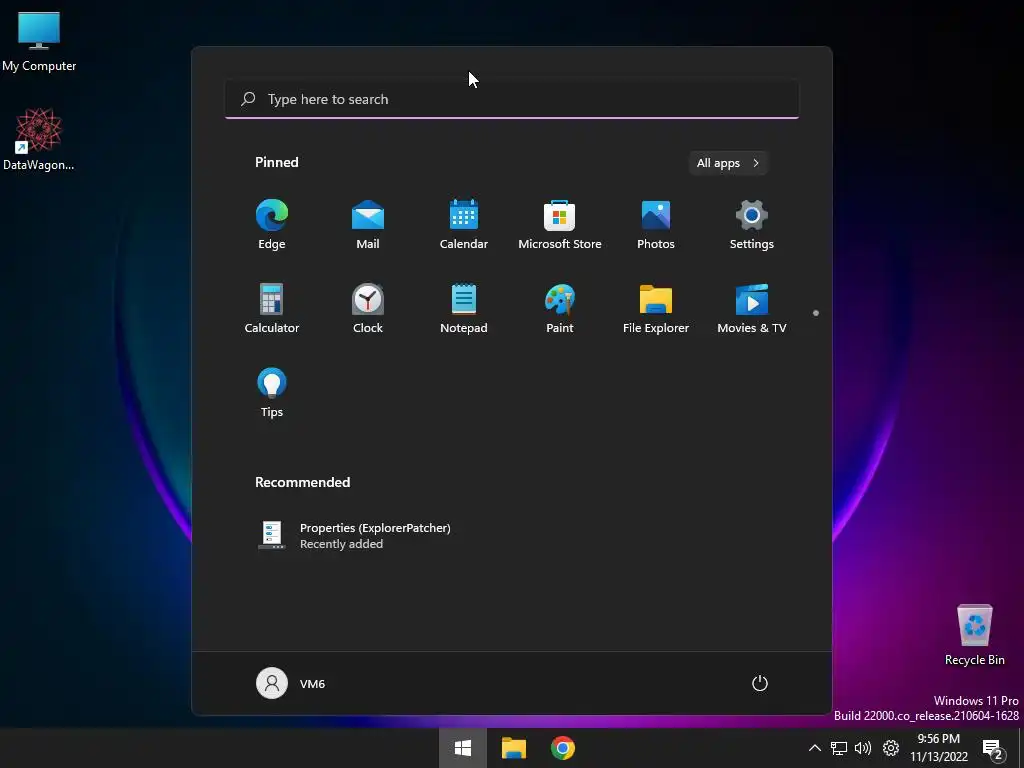
Task: Open the VM6 user account menu
Action: tap(291, 683)
